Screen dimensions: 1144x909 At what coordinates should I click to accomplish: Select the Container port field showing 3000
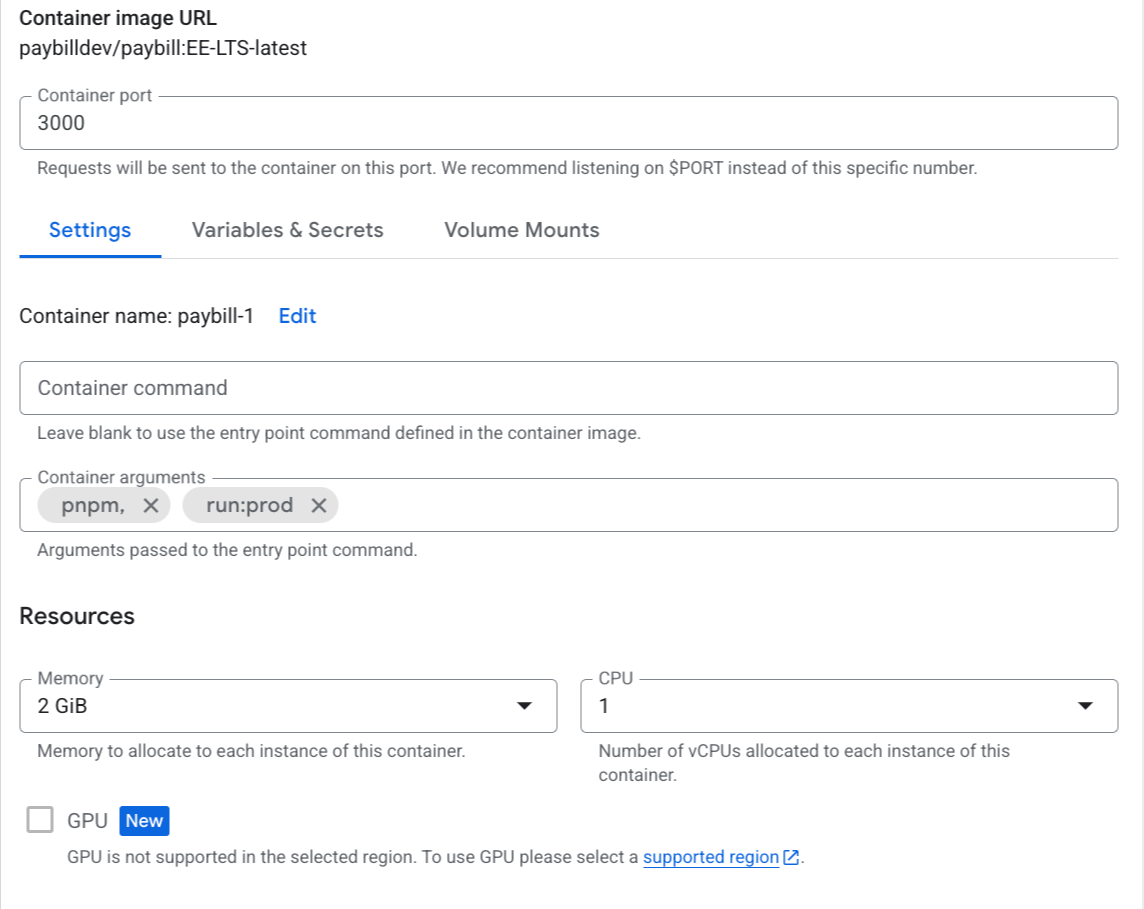(568, 123)
